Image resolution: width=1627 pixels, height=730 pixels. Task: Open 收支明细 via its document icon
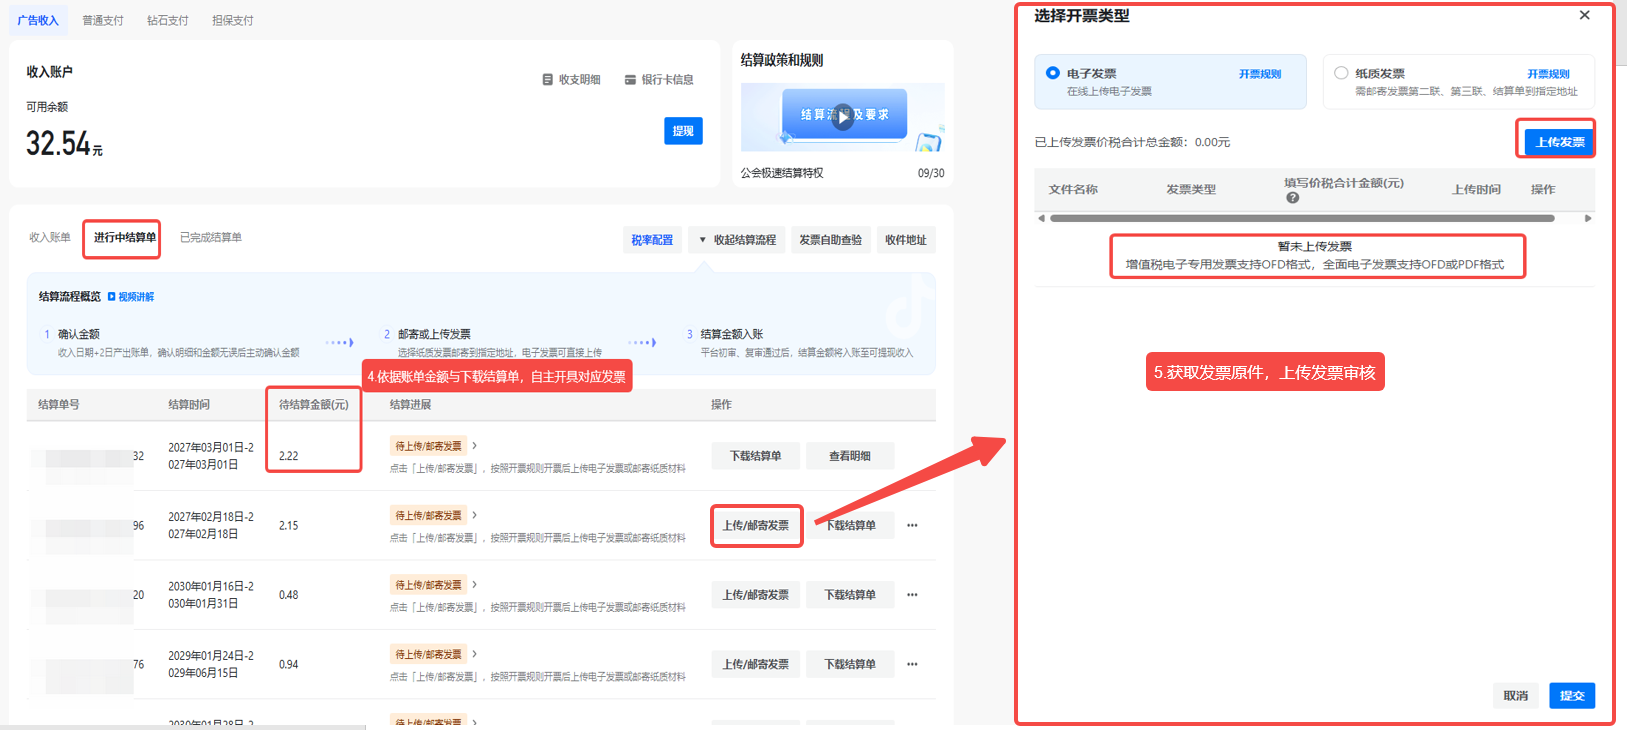click(548, 80)
